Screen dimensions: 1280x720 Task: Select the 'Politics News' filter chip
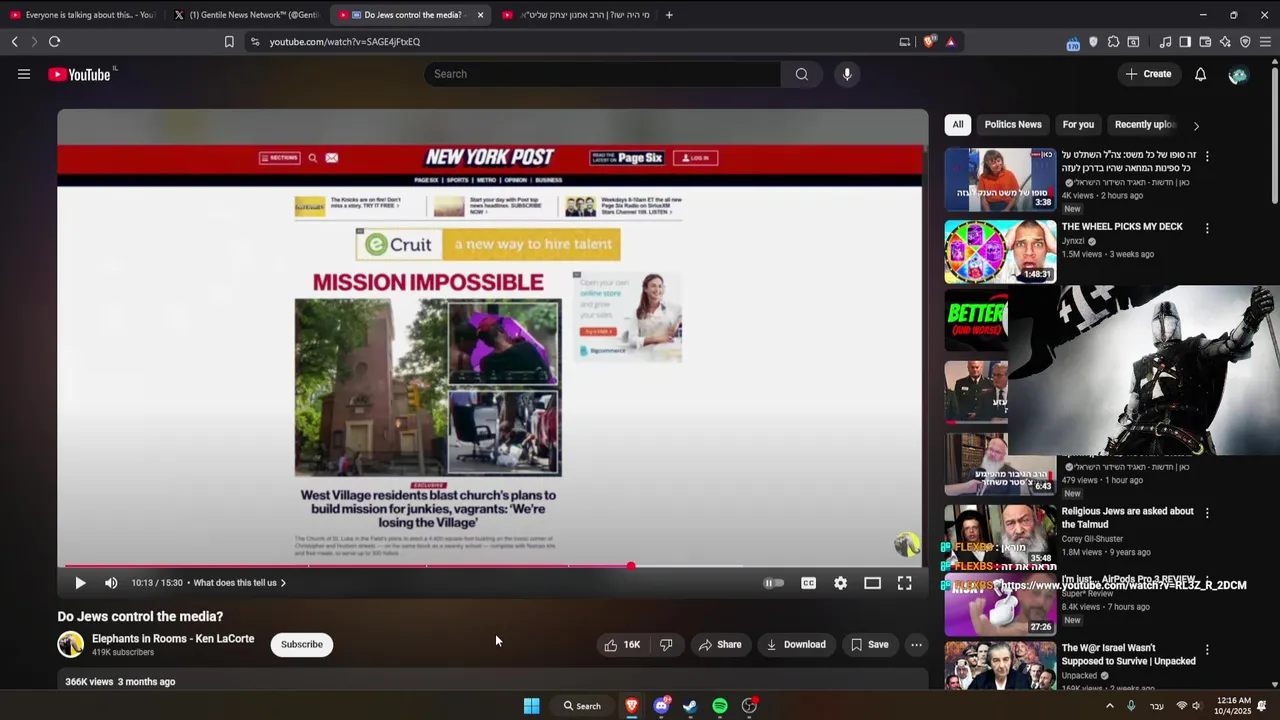[1013, 125]
